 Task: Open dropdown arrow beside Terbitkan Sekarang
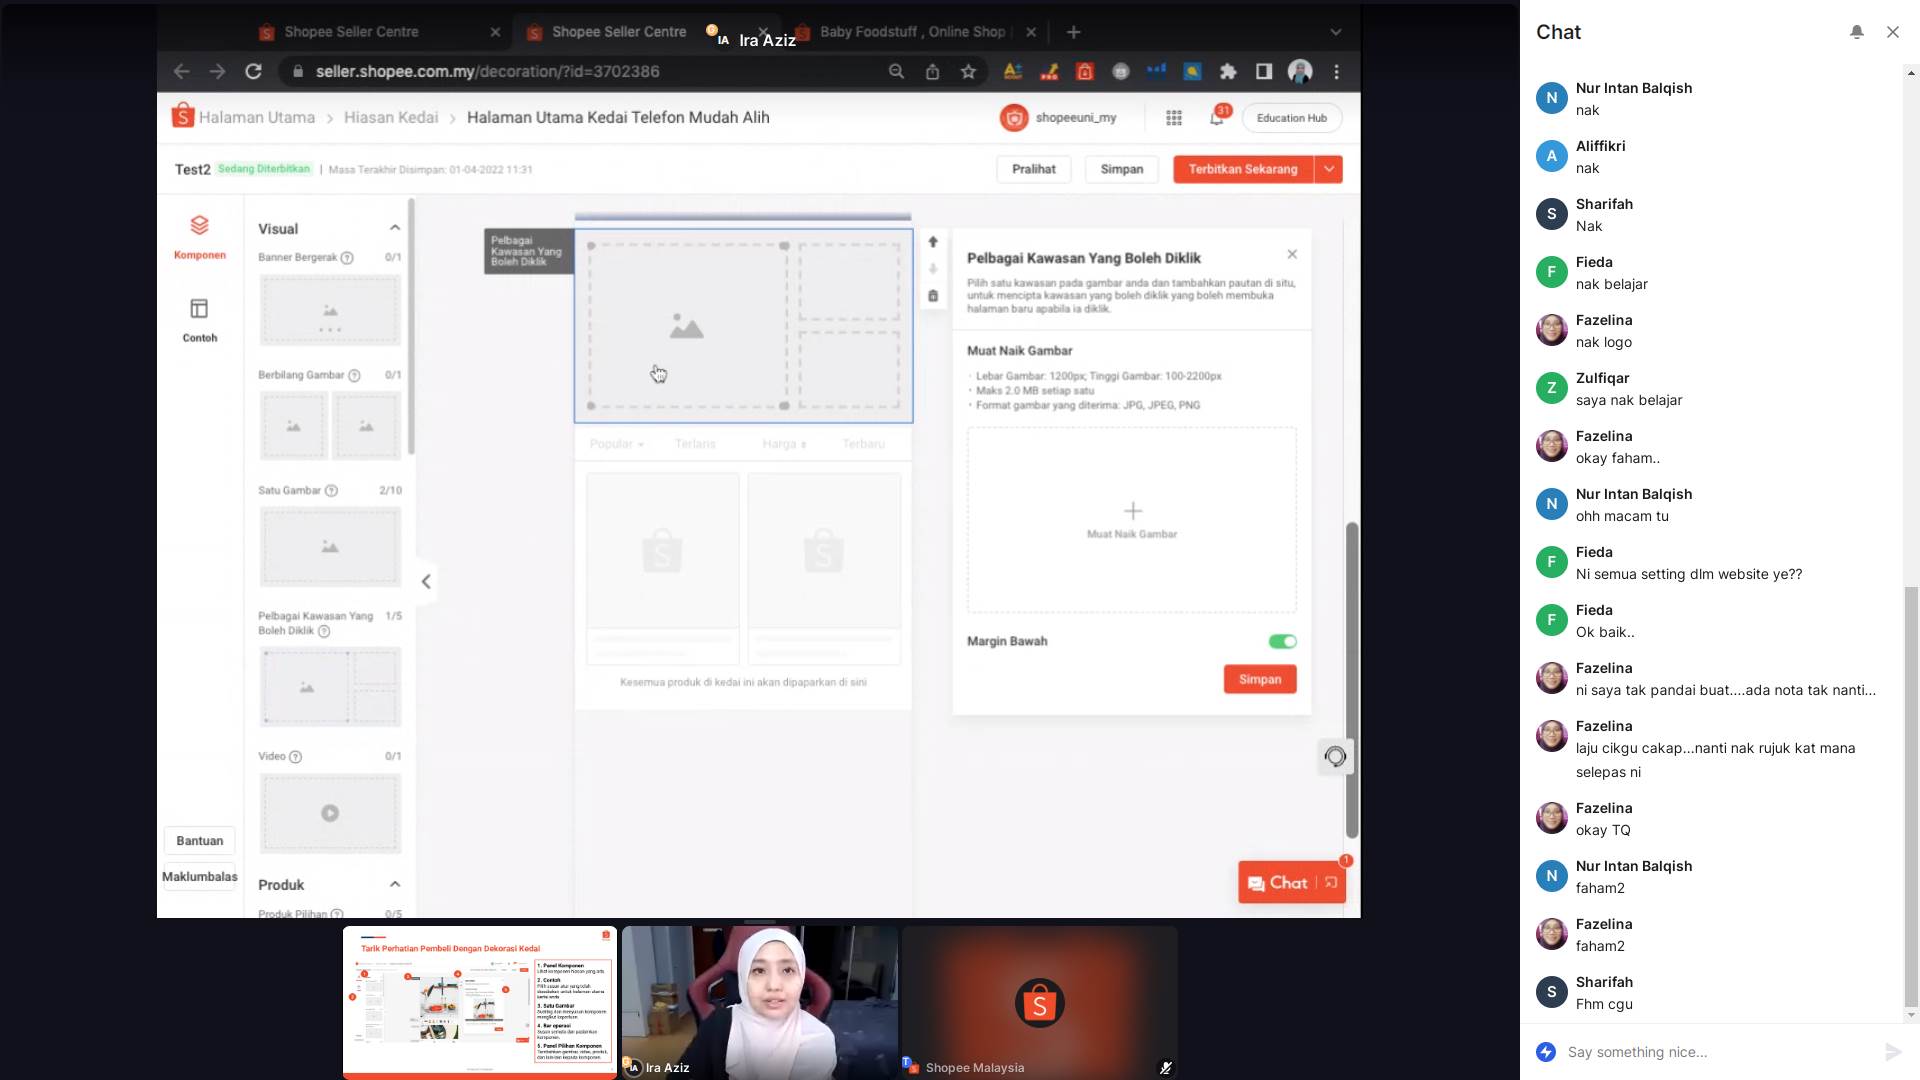pos(1329,169)
